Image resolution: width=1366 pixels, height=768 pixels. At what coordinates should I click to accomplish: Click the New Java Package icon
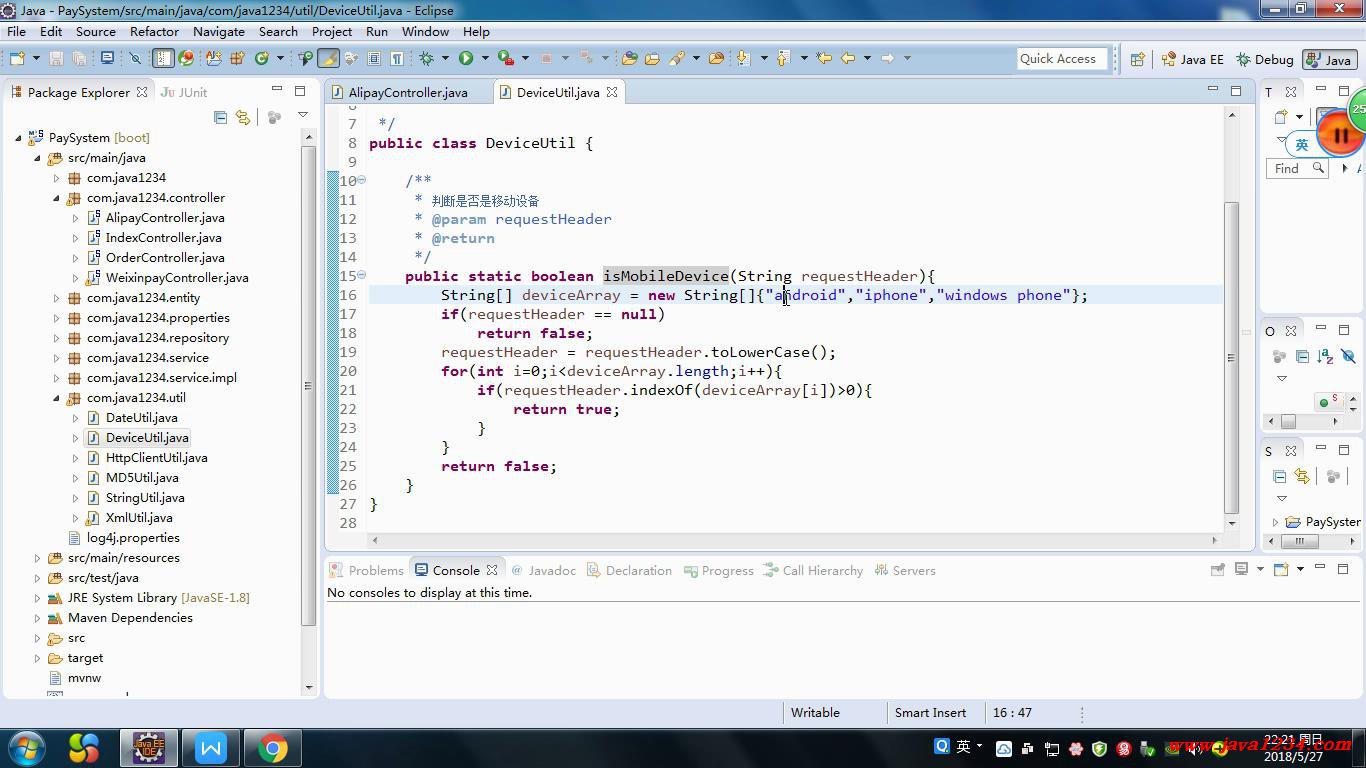(x=237, y=58)
